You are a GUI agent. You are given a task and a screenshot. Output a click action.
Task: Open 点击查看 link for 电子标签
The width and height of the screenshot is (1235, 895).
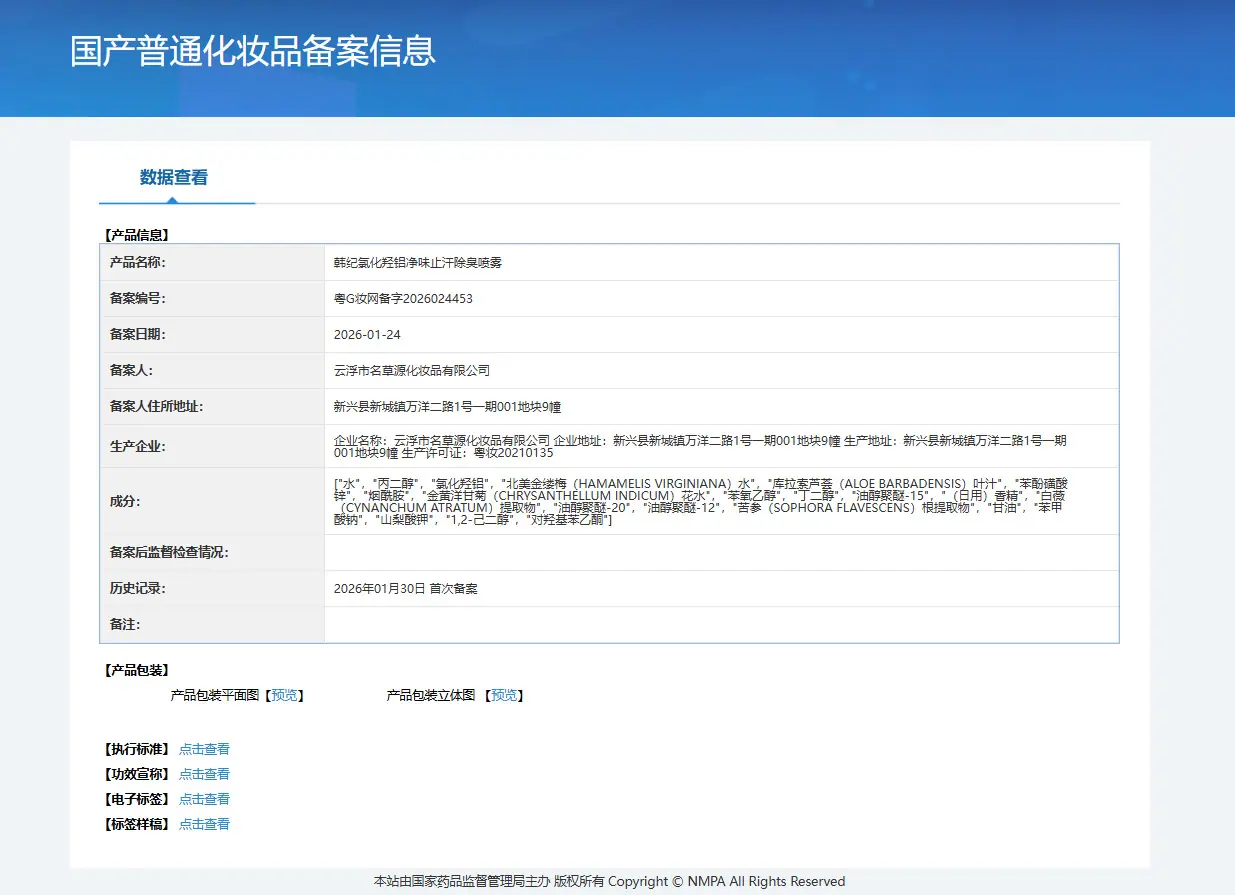point(204,799)
